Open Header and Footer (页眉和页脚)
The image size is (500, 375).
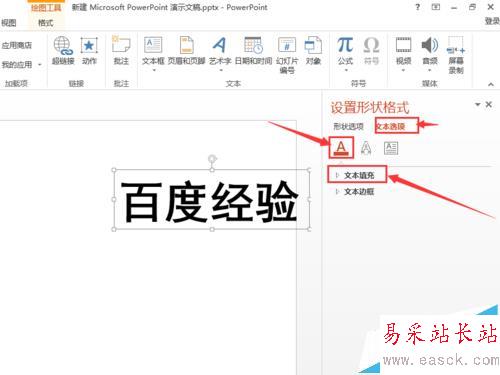pyautogui.click(x=186, y=50)
